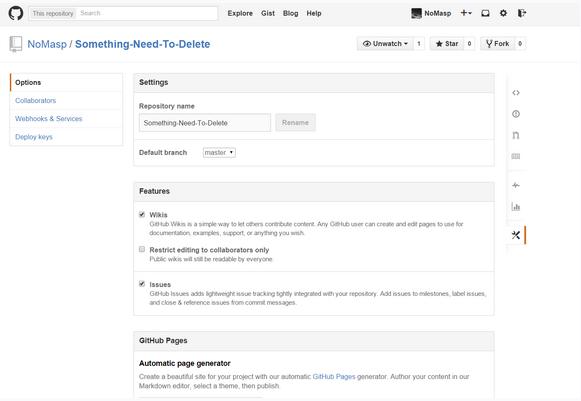Select the Options menu item

click(66, 82)
